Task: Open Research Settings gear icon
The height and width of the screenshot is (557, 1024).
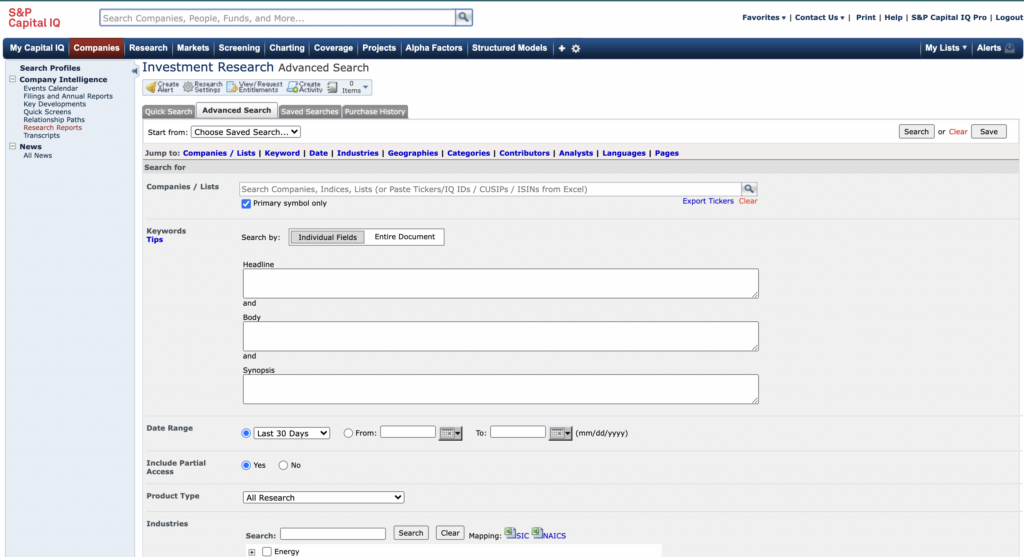Action: pyautogui.click(x=188, y=88)
